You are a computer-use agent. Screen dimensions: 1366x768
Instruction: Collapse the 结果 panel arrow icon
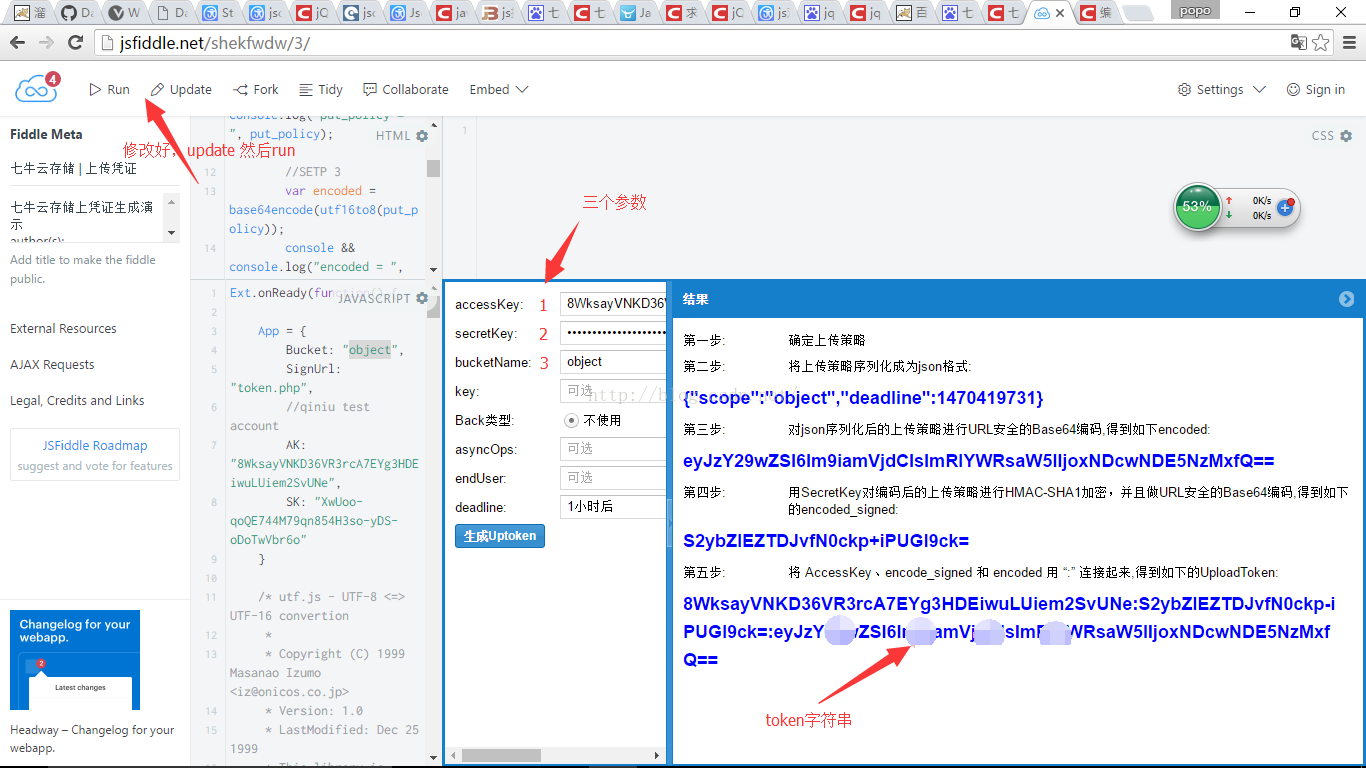tap(1346, 299)
